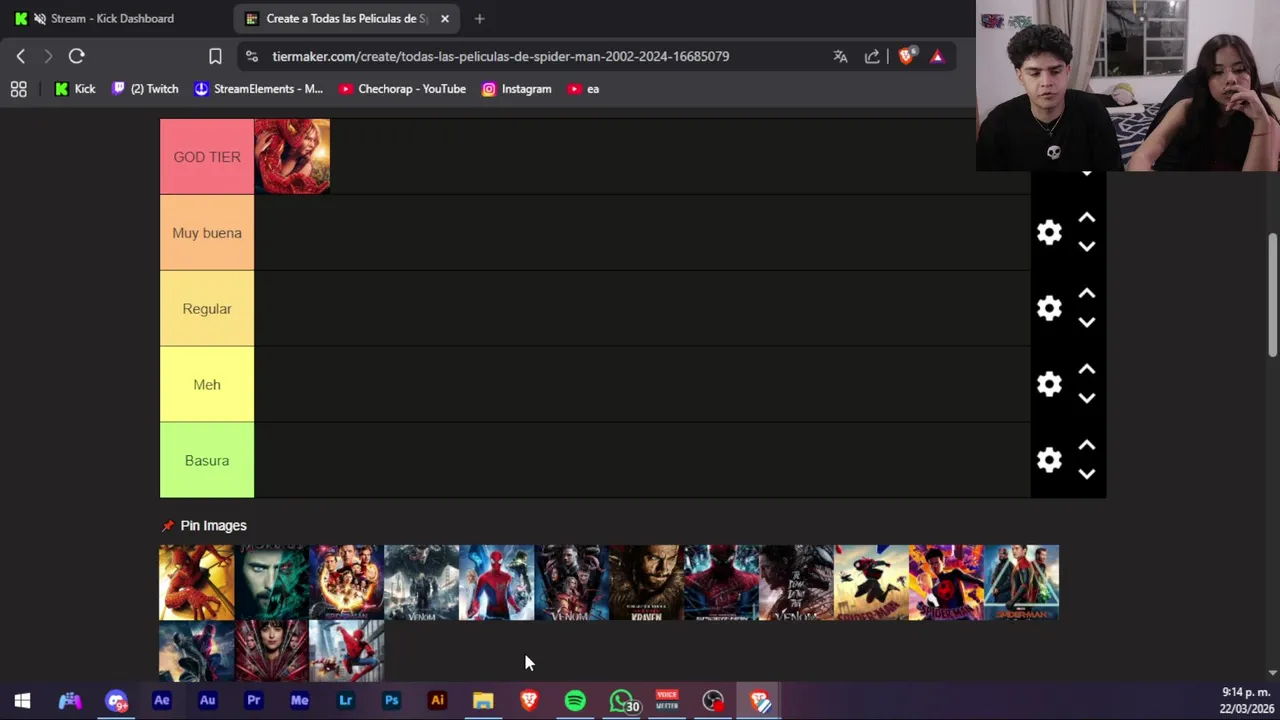
Task: Open Spotify from the taskbar
Action: point(575,701)
